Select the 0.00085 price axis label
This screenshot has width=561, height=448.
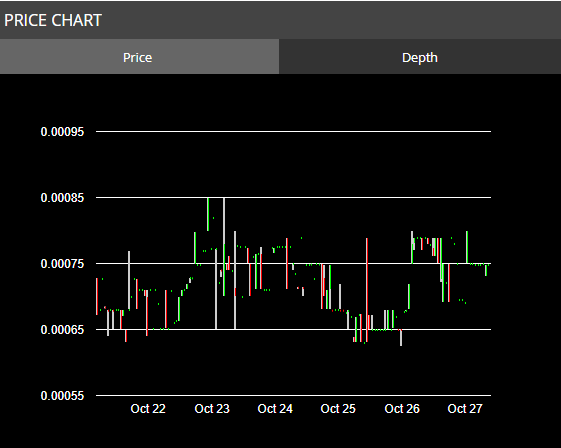click(x=62, y=198)
